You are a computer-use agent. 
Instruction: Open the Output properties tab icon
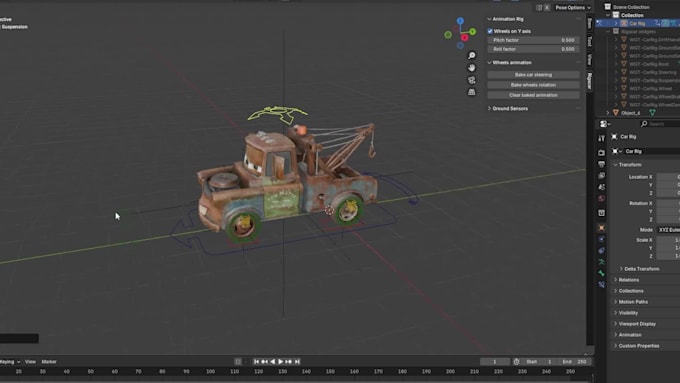[602, 164]
